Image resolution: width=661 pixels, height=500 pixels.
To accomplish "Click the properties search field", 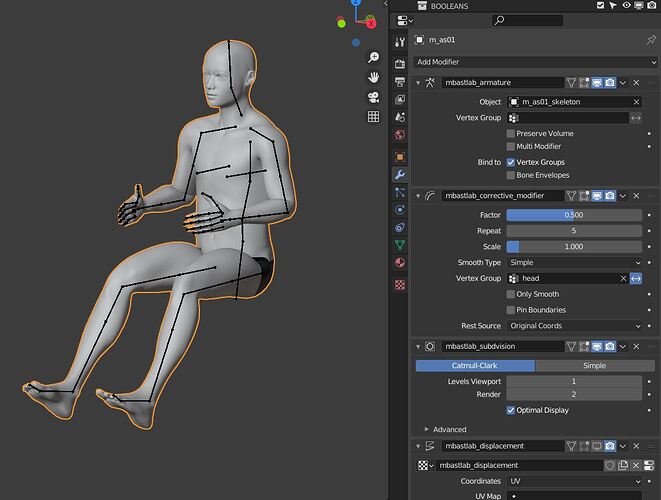I will click(527, 20).
